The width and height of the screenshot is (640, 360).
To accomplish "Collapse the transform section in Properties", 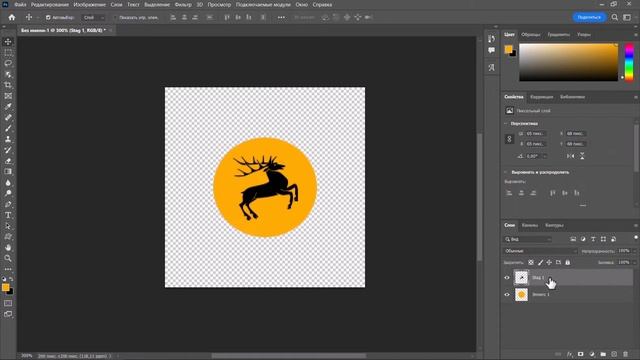I will (506, 123).
